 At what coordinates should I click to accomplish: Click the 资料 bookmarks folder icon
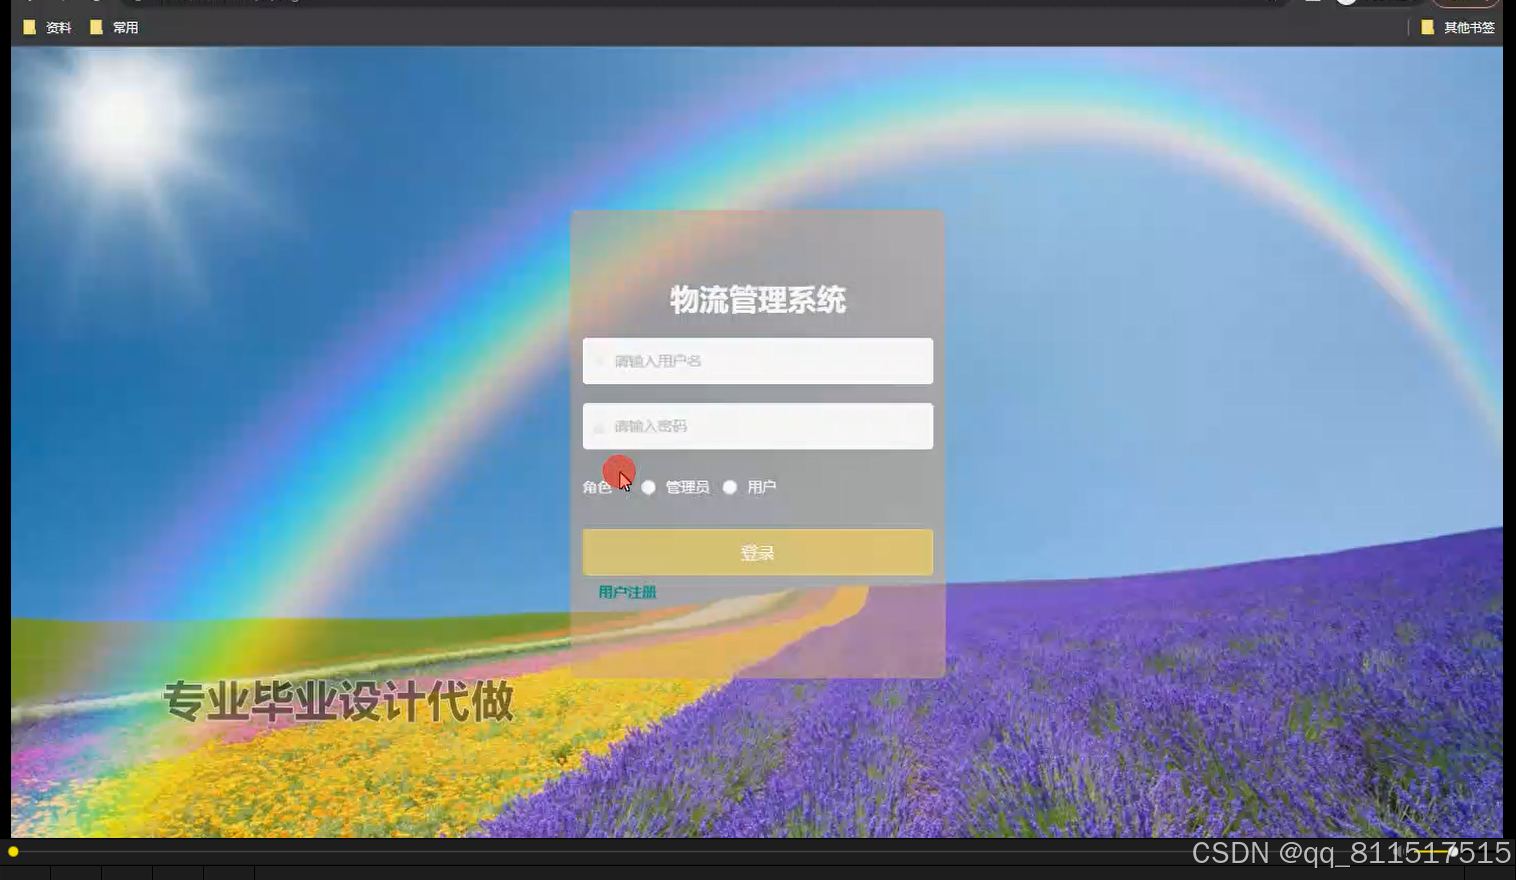(x=29, y=27)
